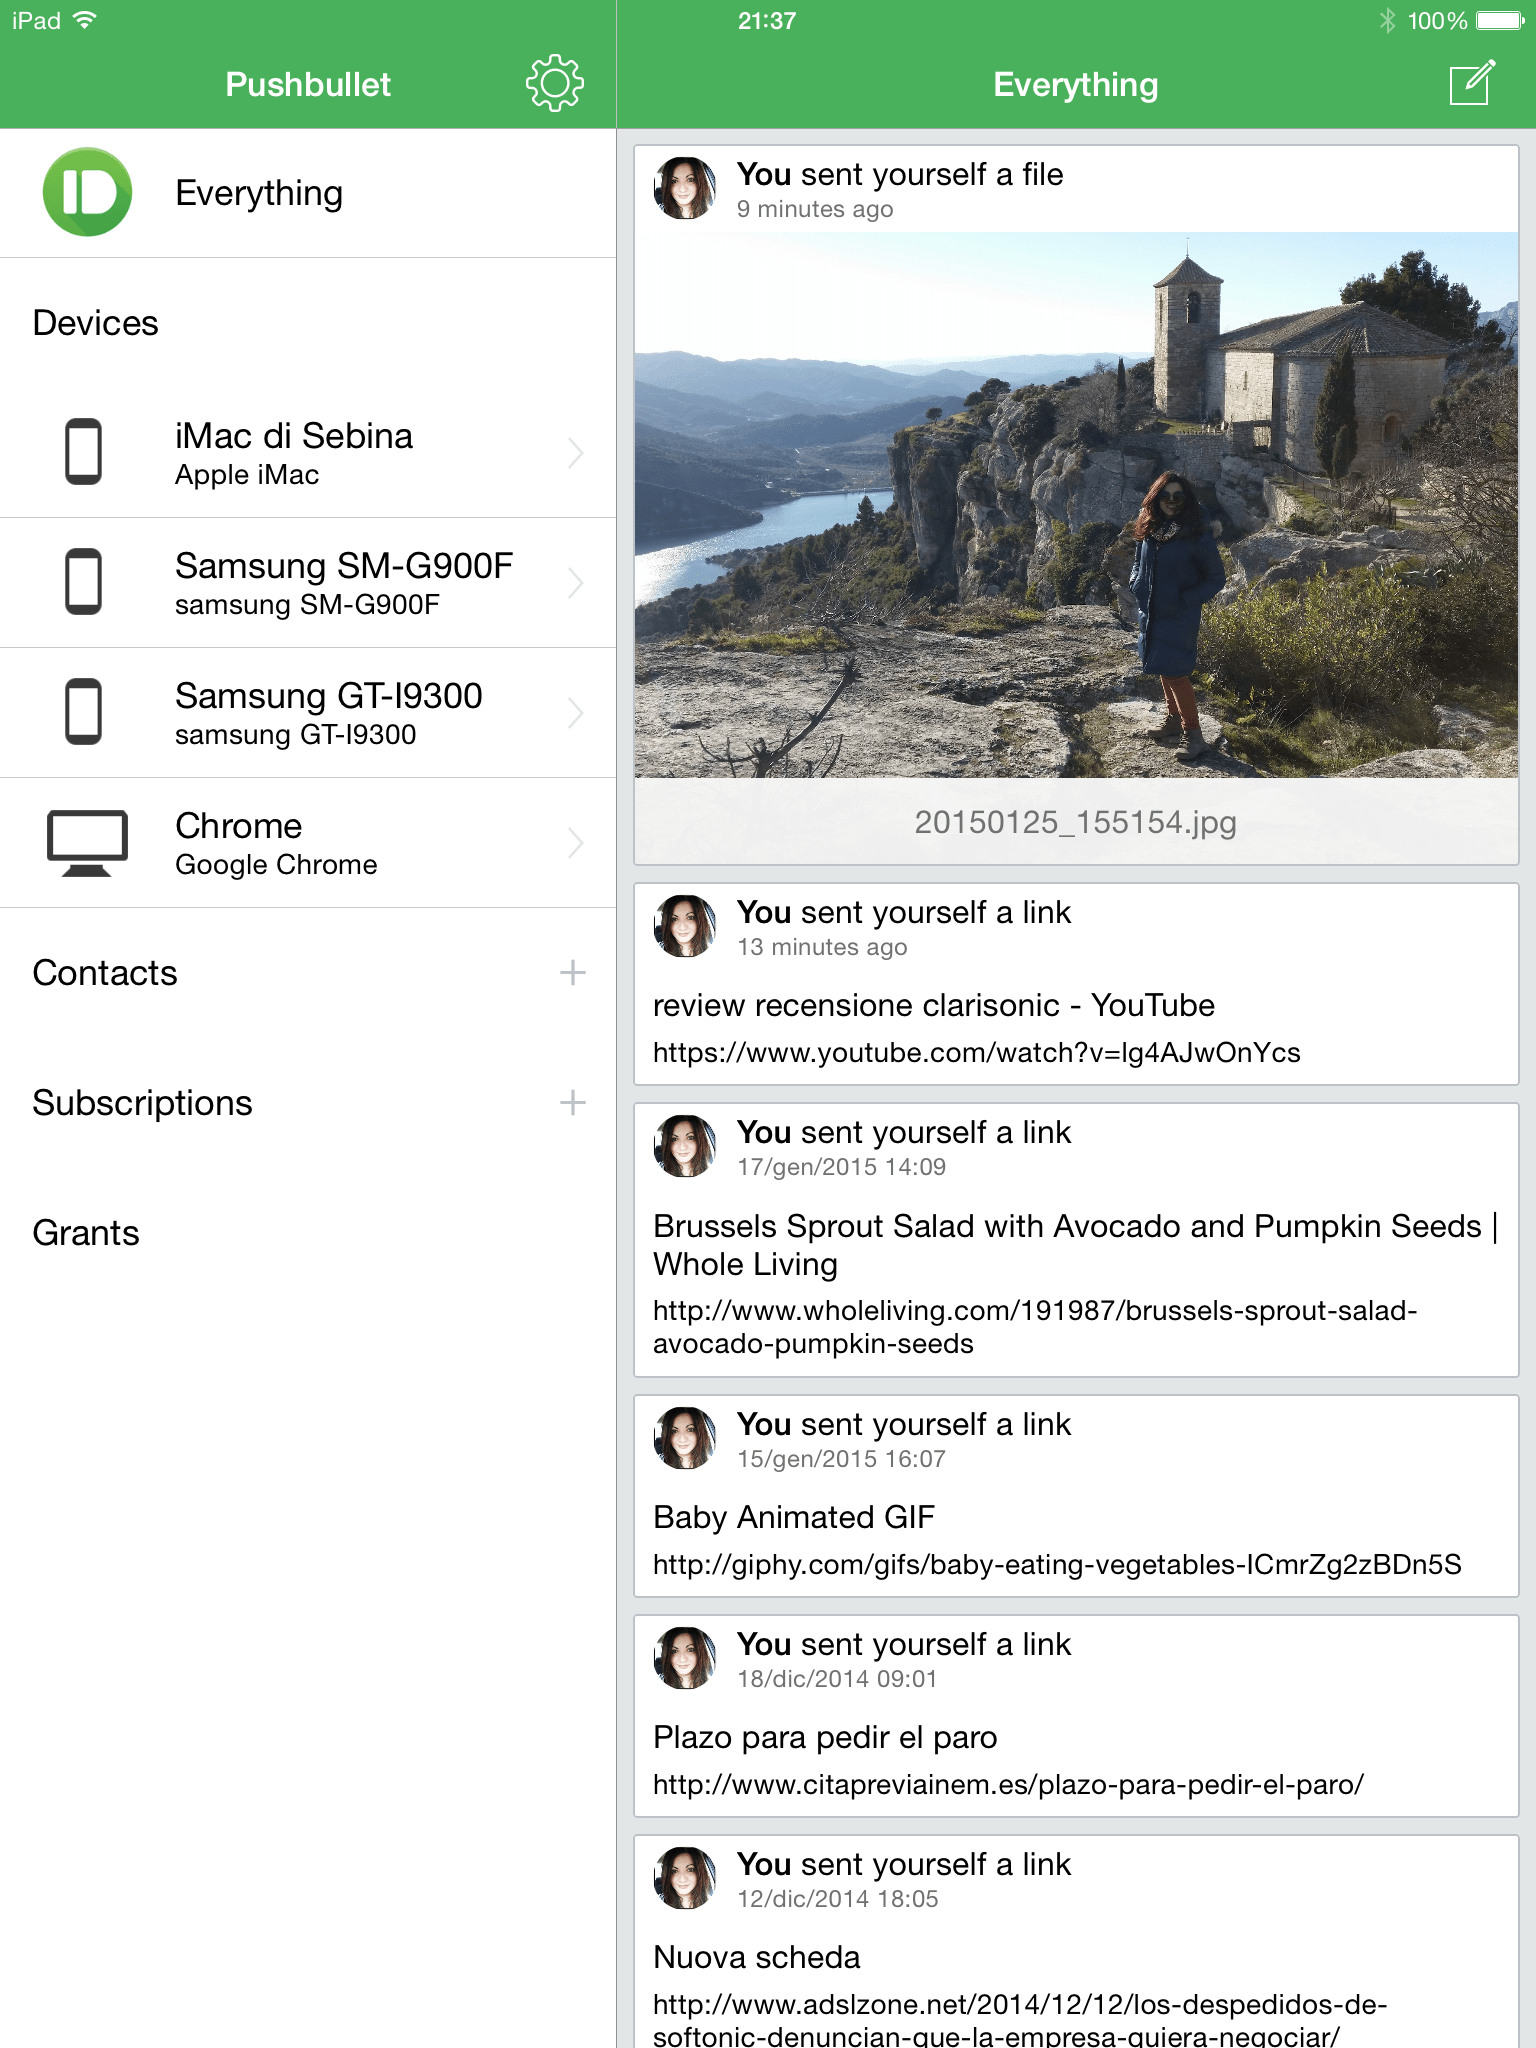Tap the phone icon for iMac di Sebina
This screenshot has width=1536, height=2048.
[x=83, y=452]
